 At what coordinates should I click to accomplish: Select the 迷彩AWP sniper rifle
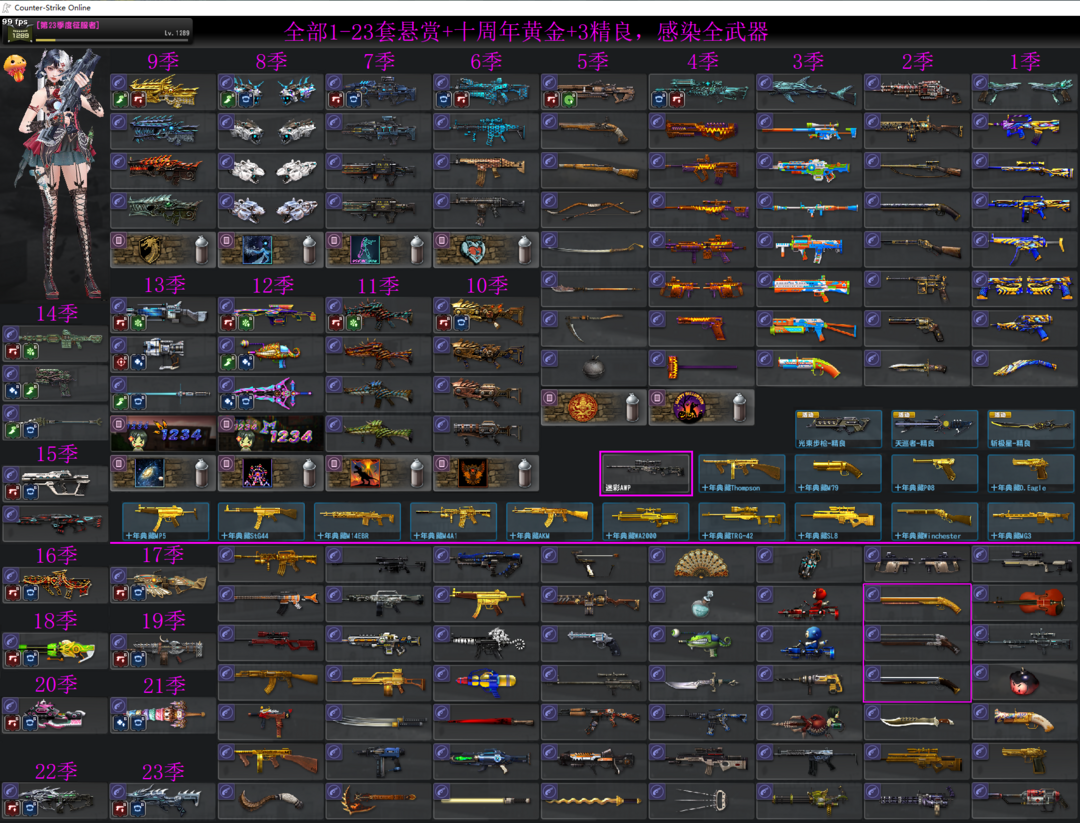click(x=646, y=473)
